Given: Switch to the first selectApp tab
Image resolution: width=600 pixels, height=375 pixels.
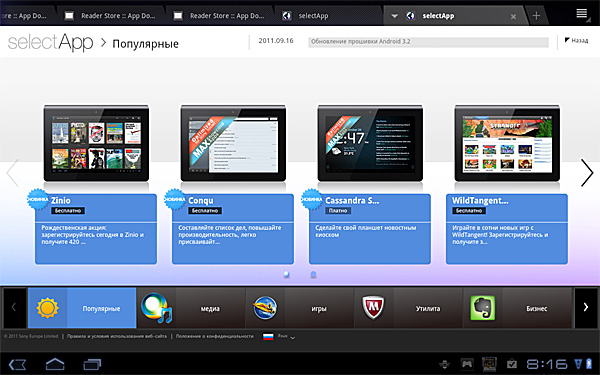Looking at the screenshot, I should 306,16.
